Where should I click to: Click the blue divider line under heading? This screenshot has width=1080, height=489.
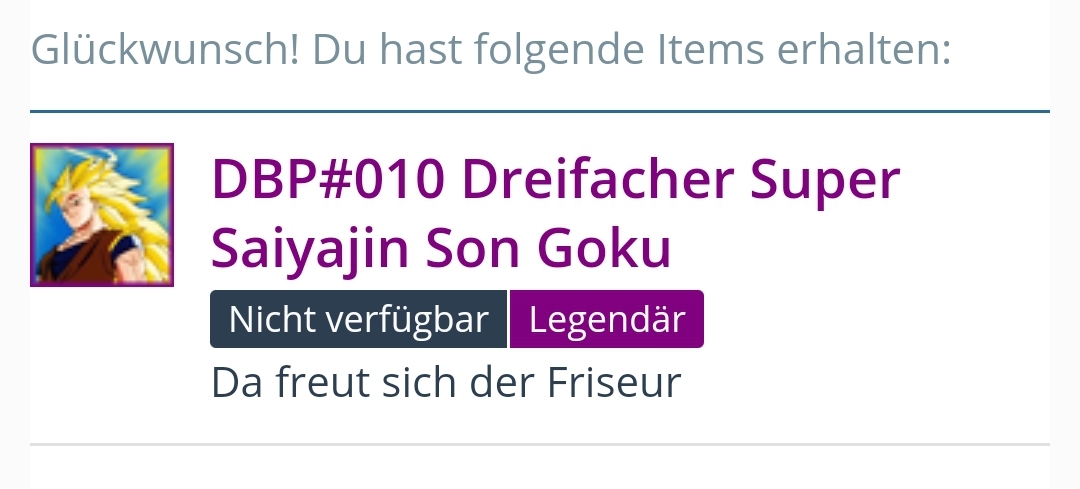coord(540,111)
